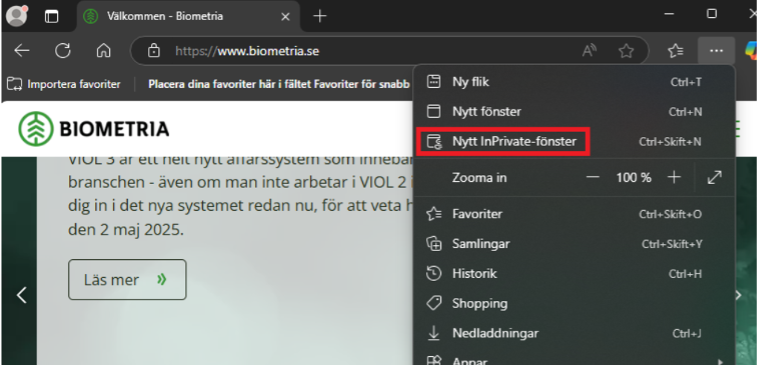Decrease zoom with the minus button

pyautogui.click(x=593, y=177)
